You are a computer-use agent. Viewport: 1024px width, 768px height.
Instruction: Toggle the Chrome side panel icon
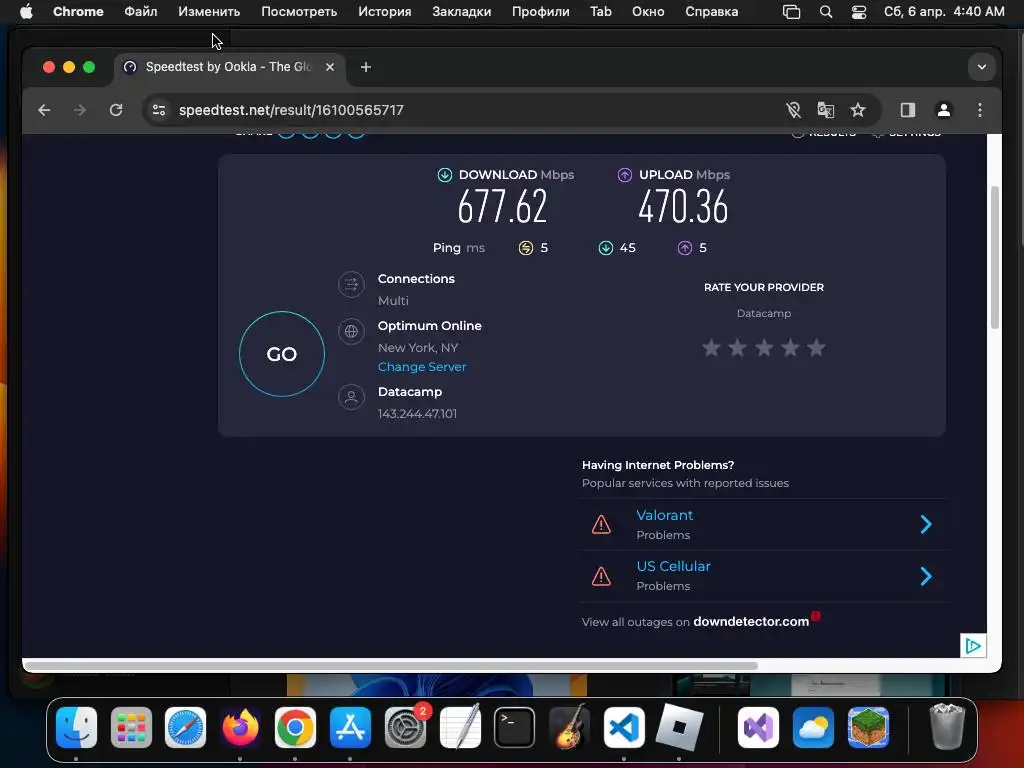pyautogui.click(x=908, y=110)
